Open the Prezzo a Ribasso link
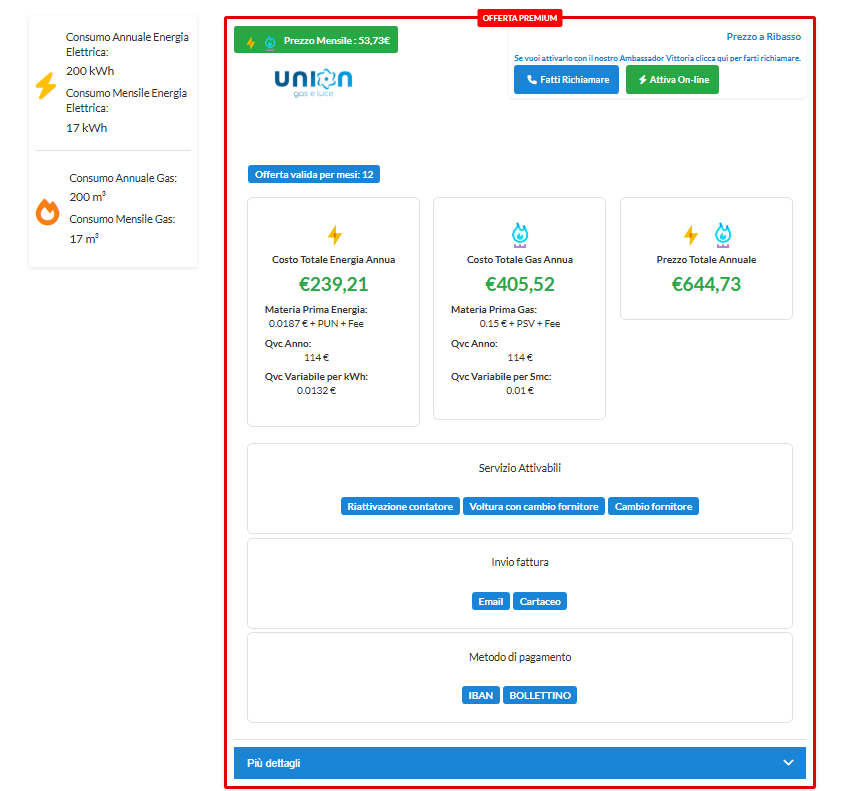853x791 pixels. click(764, 36)
